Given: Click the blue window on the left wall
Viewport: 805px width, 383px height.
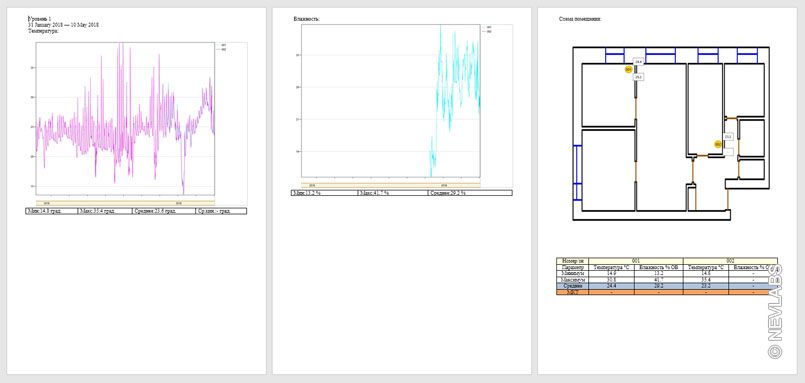Looking at the screenshot, I should pyautogui.click(x=578, y=172).
